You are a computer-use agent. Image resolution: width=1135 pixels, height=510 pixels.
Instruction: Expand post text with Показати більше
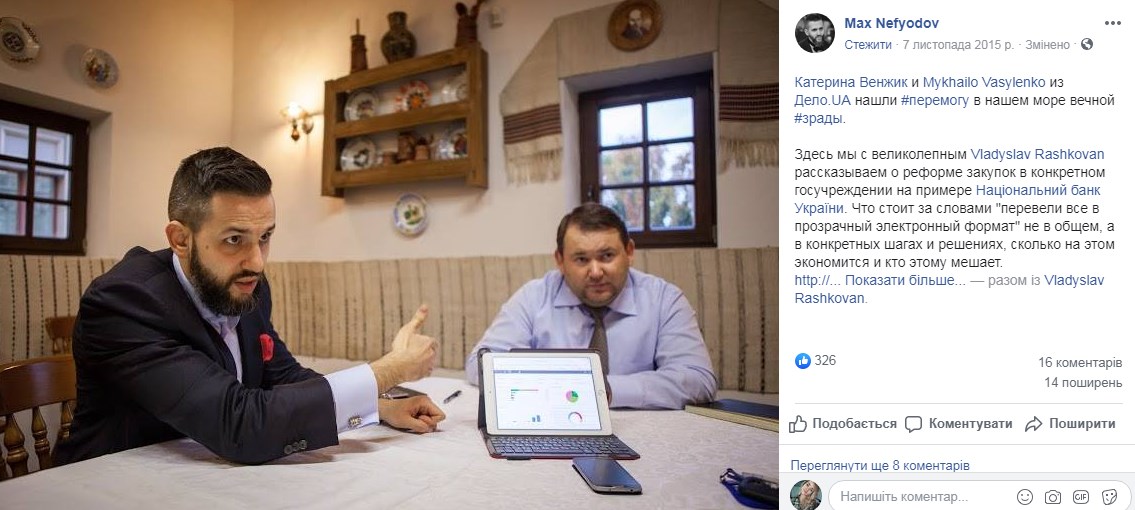click(x=905, y=281)
